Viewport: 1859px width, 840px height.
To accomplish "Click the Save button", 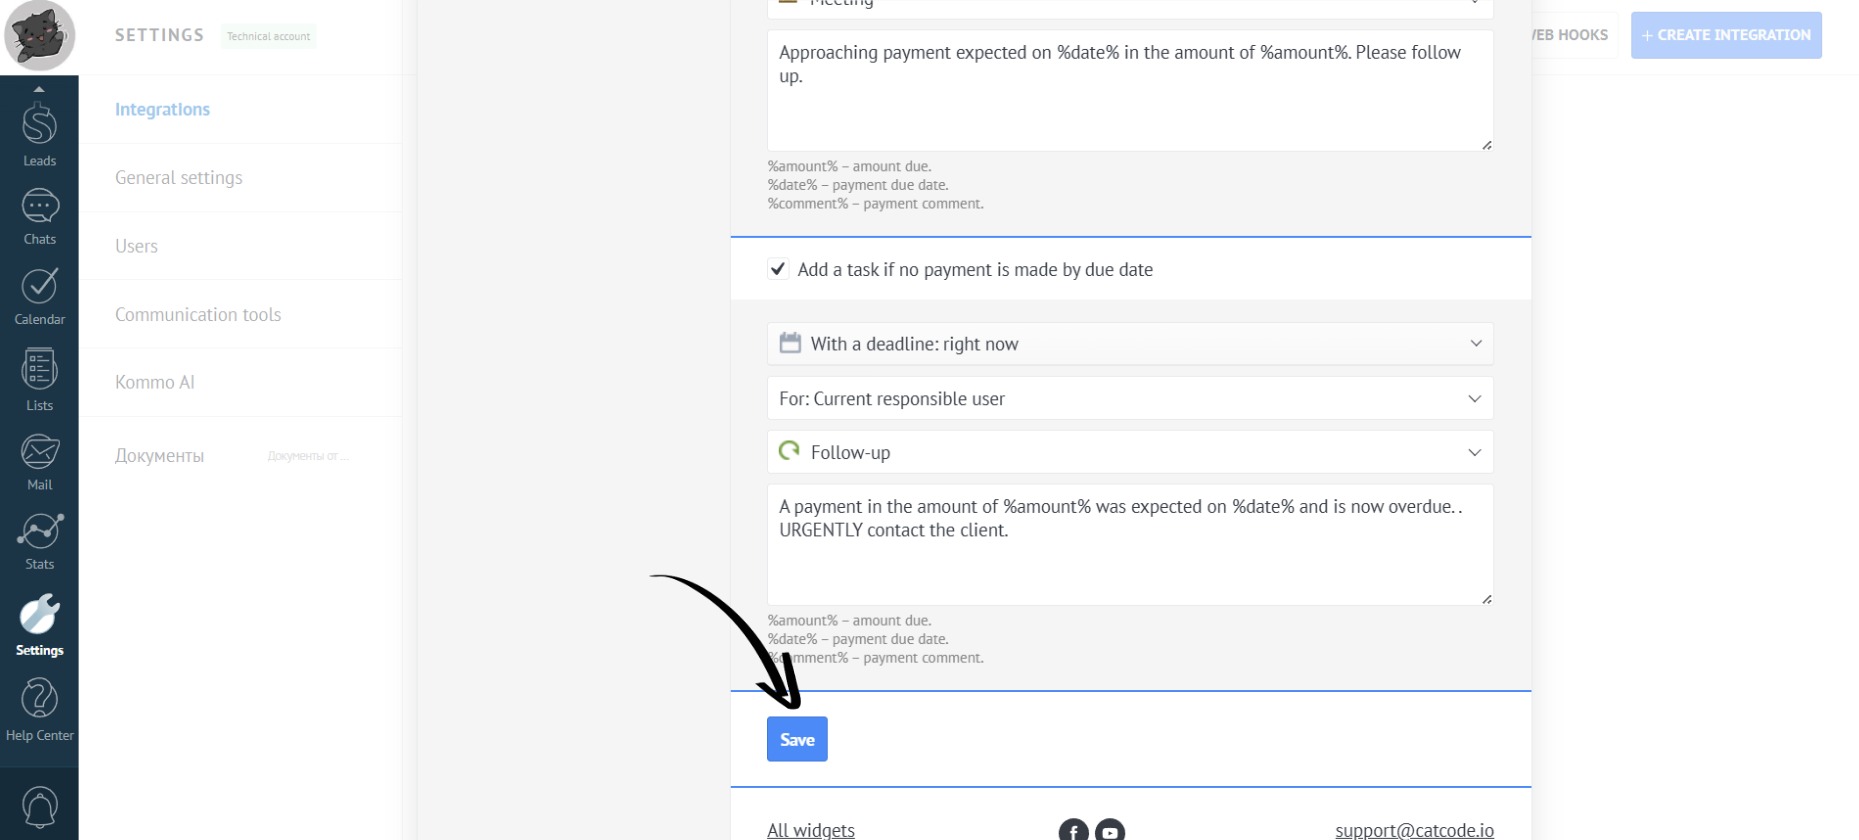I will point(797,740).
